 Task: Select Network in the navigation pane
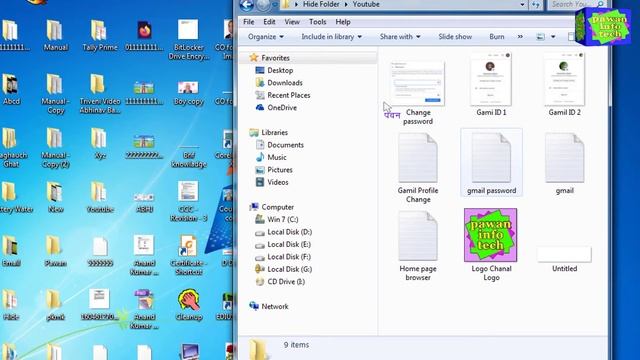(275, 307)
